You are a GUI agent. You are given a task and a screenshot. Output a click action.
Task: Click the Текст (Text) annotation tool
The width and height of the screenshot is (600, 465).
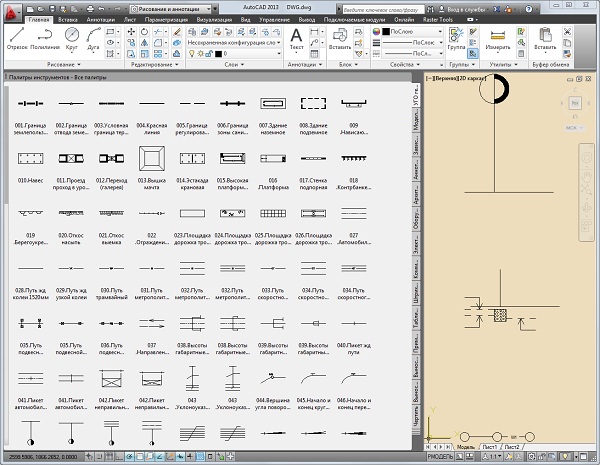296,38
